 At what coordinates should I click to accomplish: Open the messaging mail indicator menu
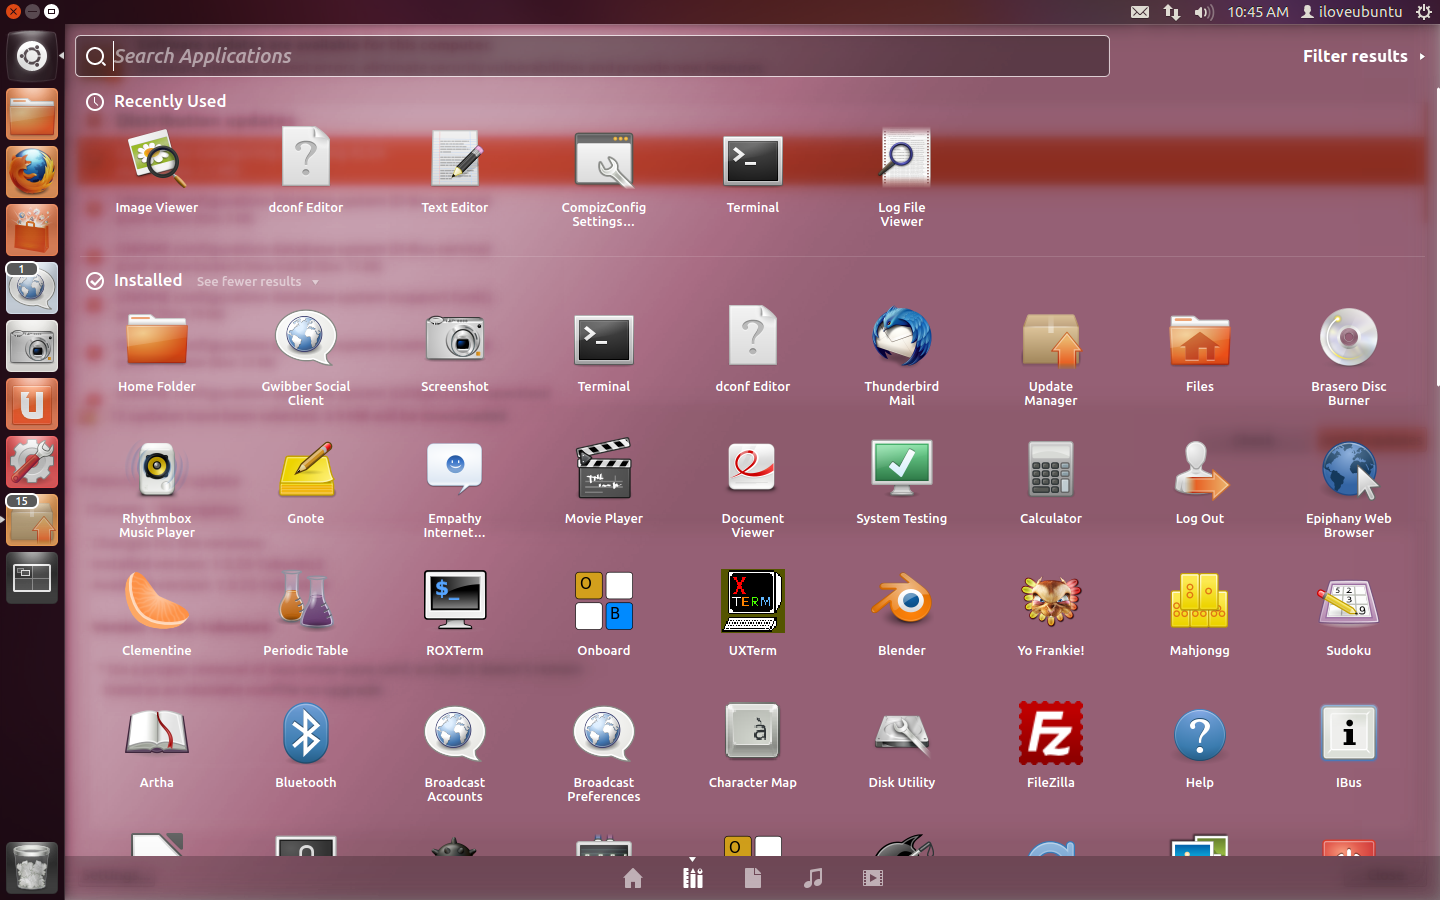1140,12
